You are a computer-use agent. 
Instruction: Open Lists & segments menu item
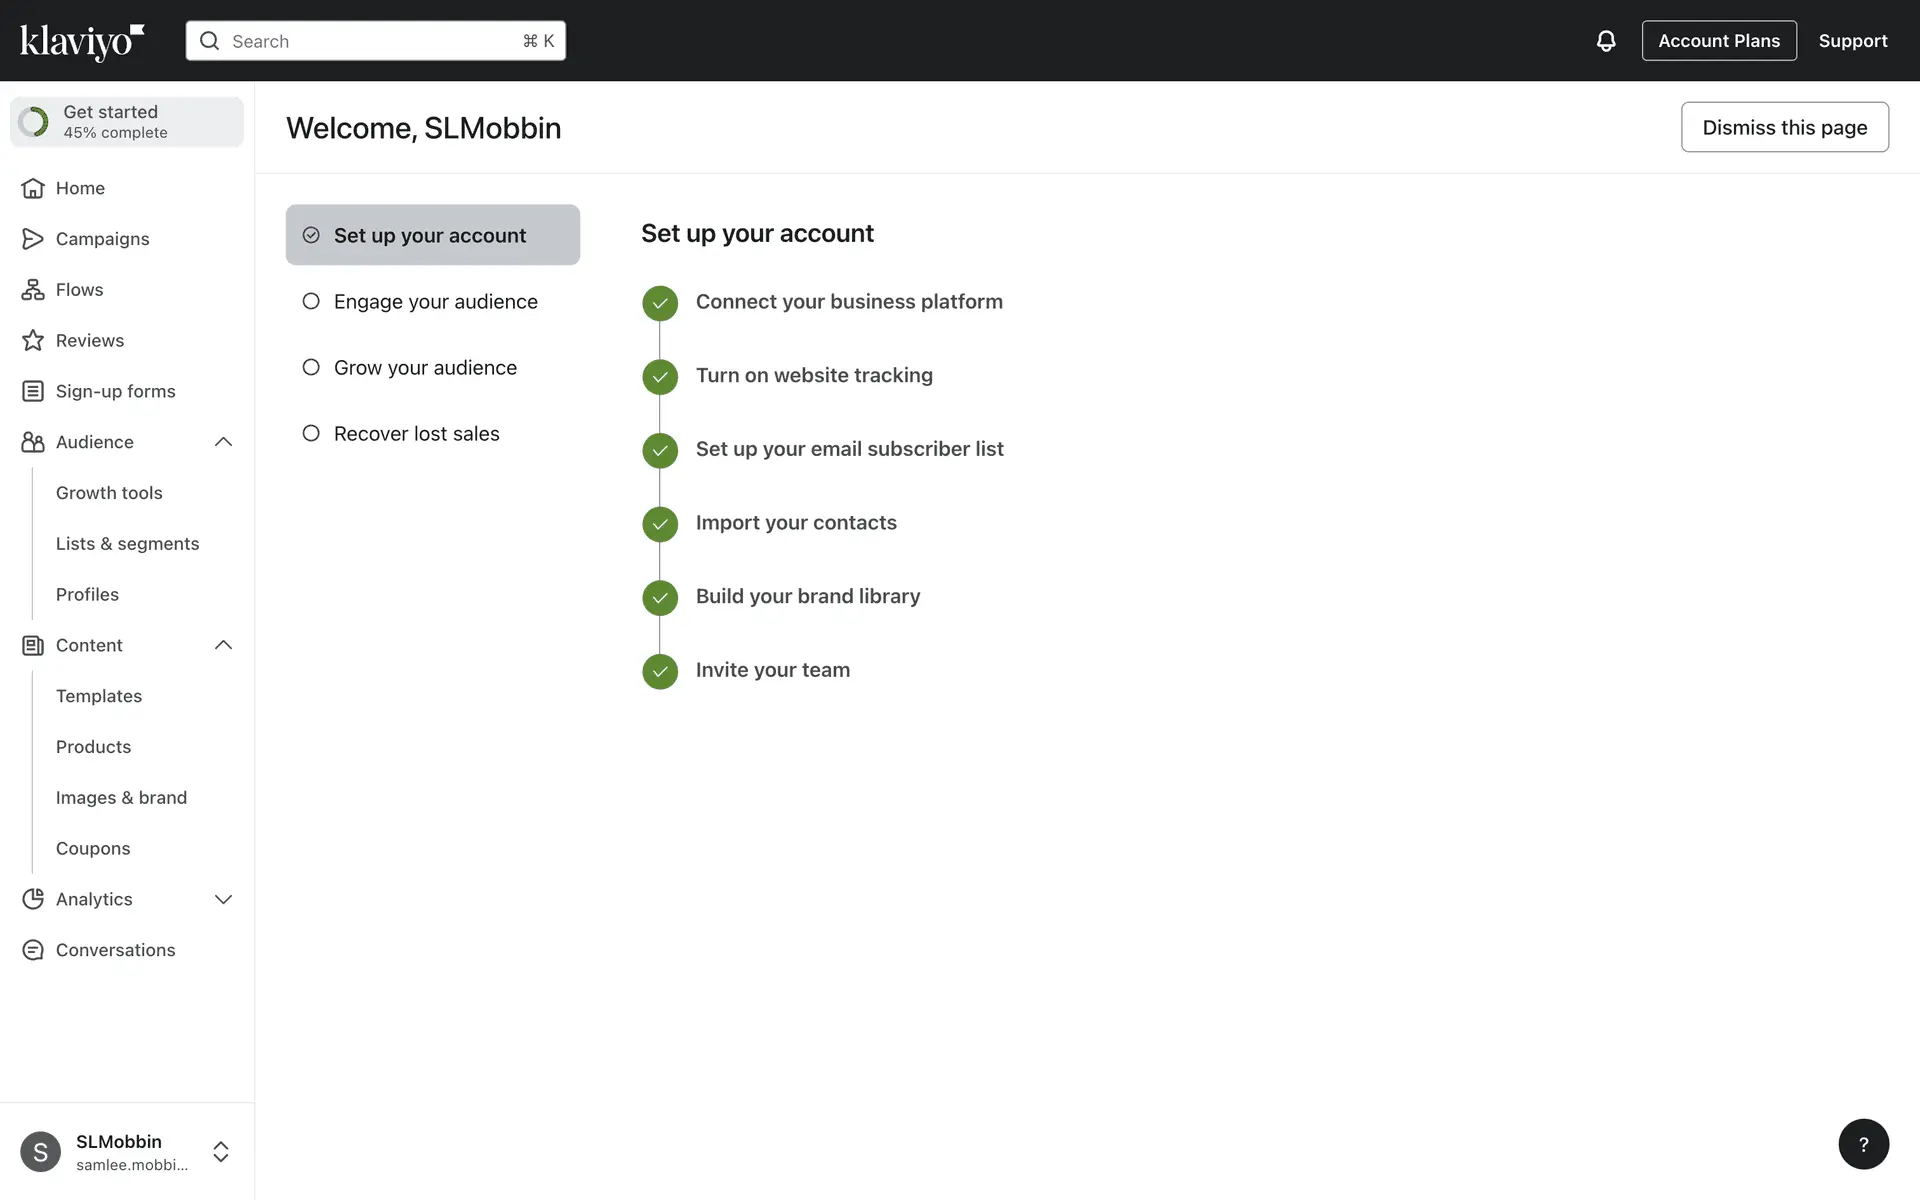click(x=127, y=544)
